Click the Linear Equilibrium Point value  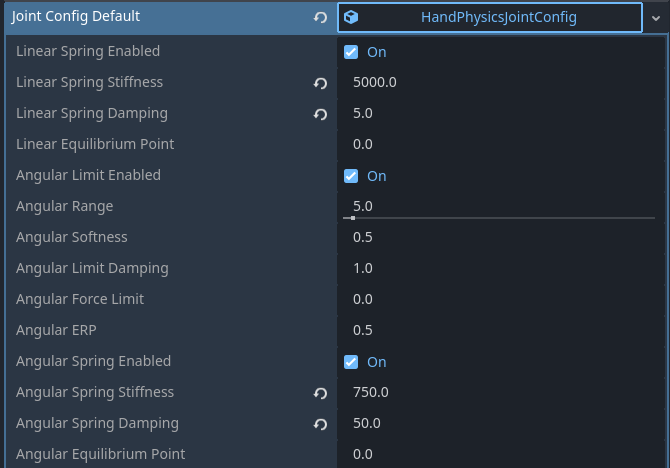point(500,145)
